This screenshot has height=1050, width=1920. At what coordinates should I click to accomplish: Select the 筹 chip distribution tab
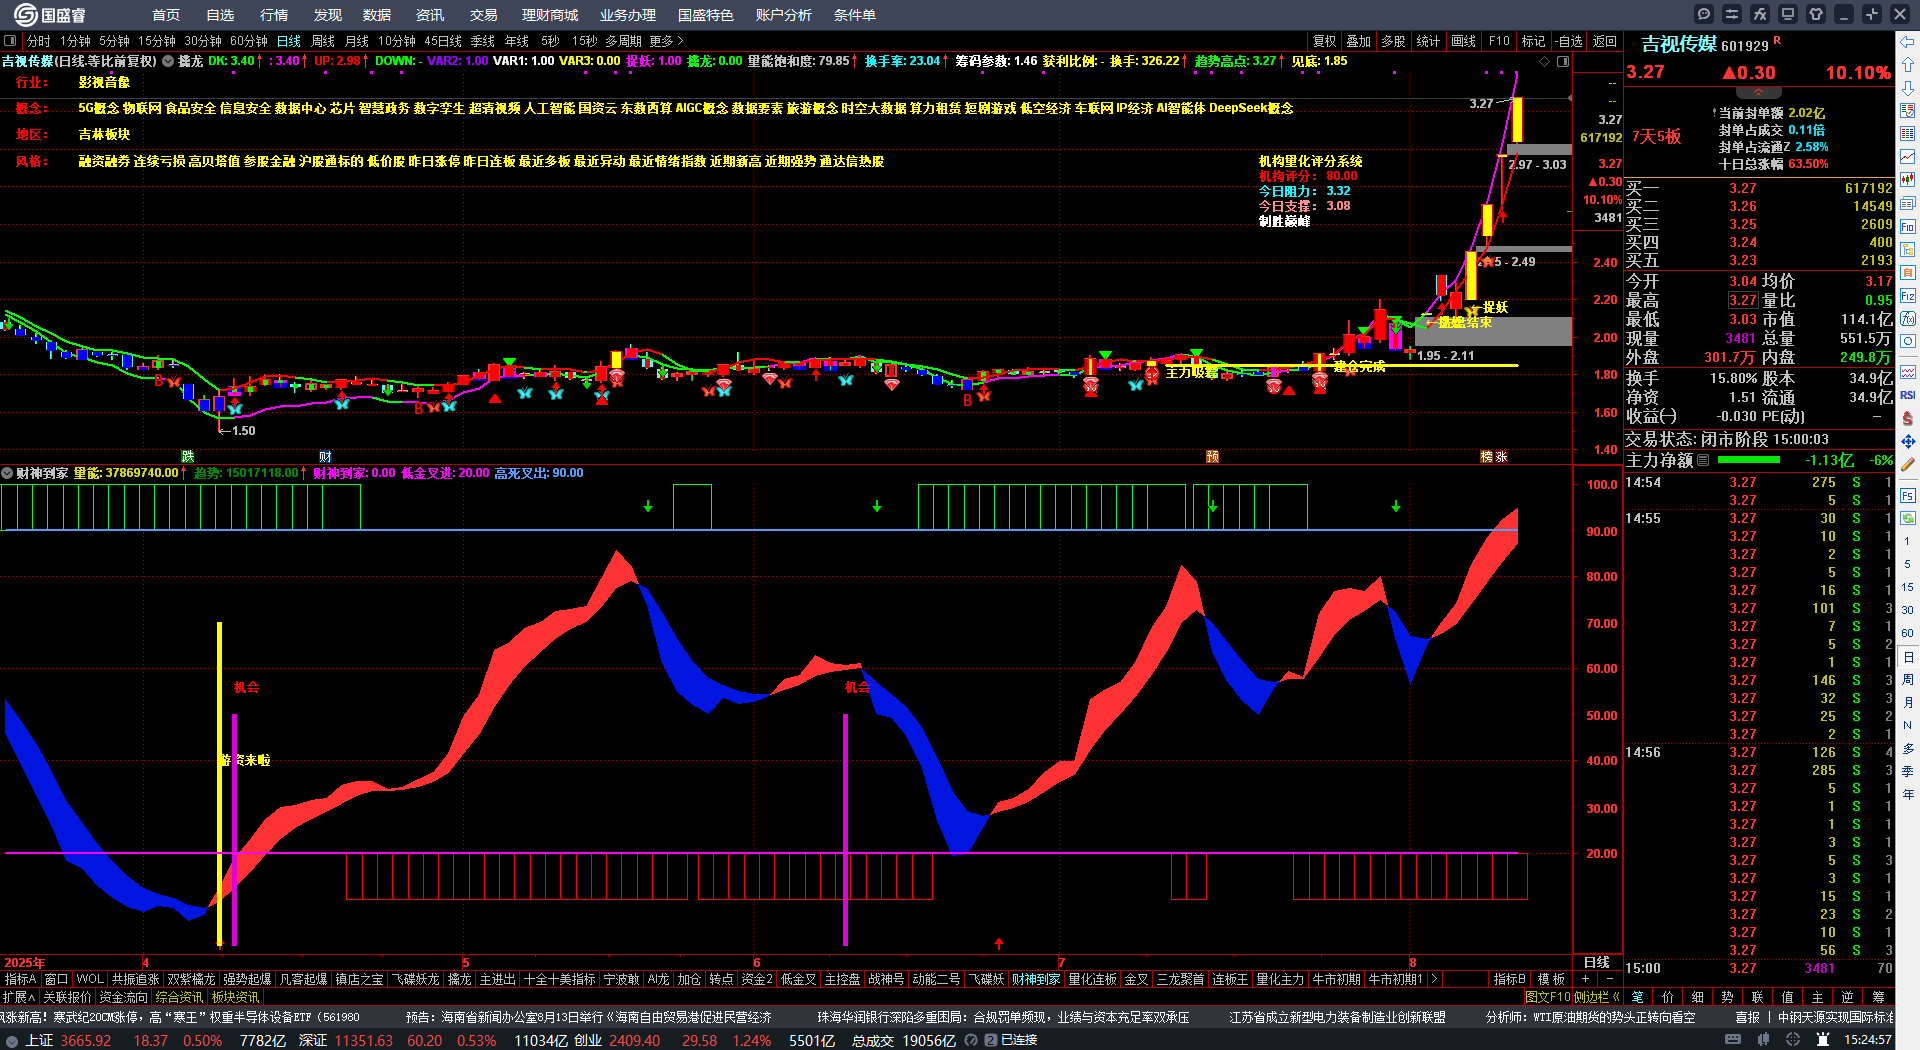tap(1878, 997)
